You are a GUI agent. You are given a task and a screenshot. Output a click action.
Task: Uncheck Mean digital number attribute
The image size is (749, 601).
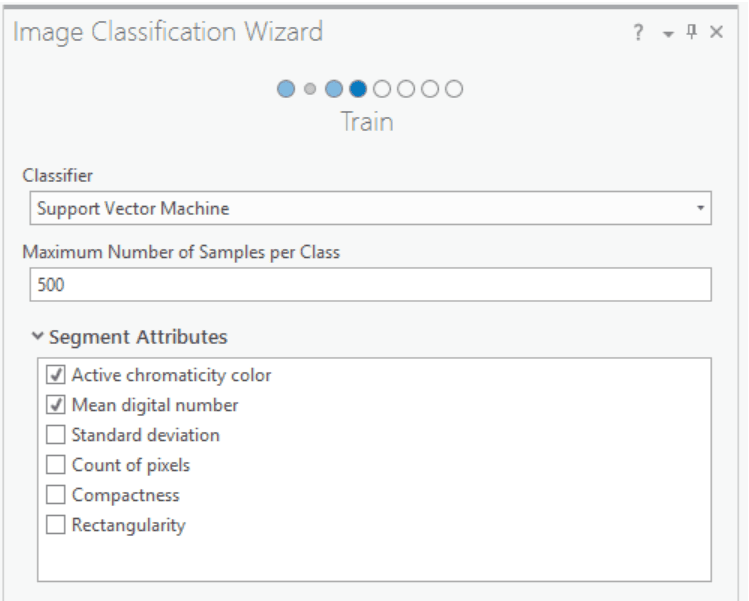pyautogui.click(x=54, y=406)
